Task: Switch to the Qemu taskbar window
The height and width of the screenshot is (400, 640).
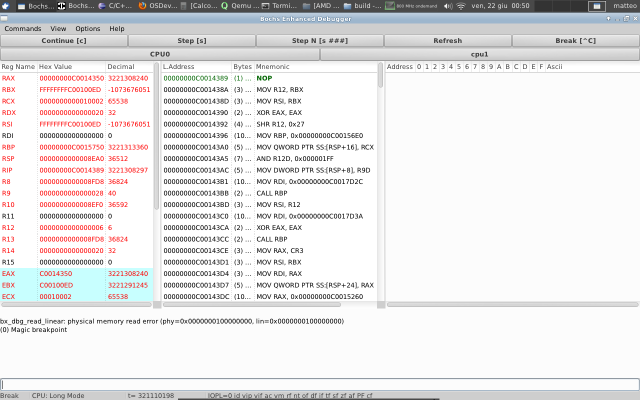Action: [x=240, y=6]
